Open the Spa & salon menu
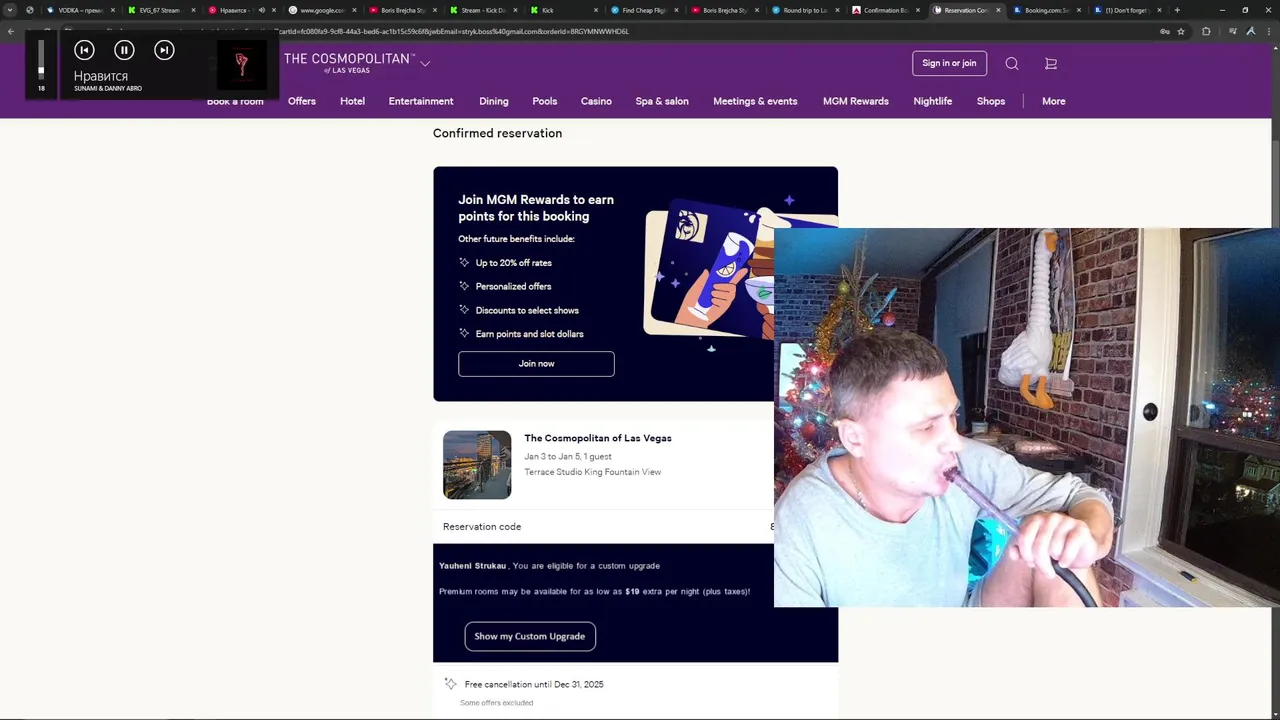The height and width of the screenshot is (720, 1280). (x=662, y=101)
